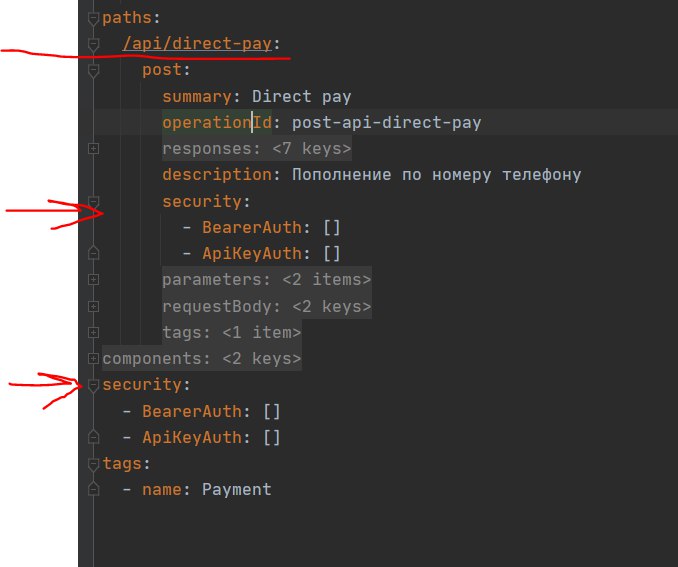Screen dimensions: 678x567
Task: Click the fold end marker beside nested ApiKeyAuth
Action: click(x=93, y=253)
